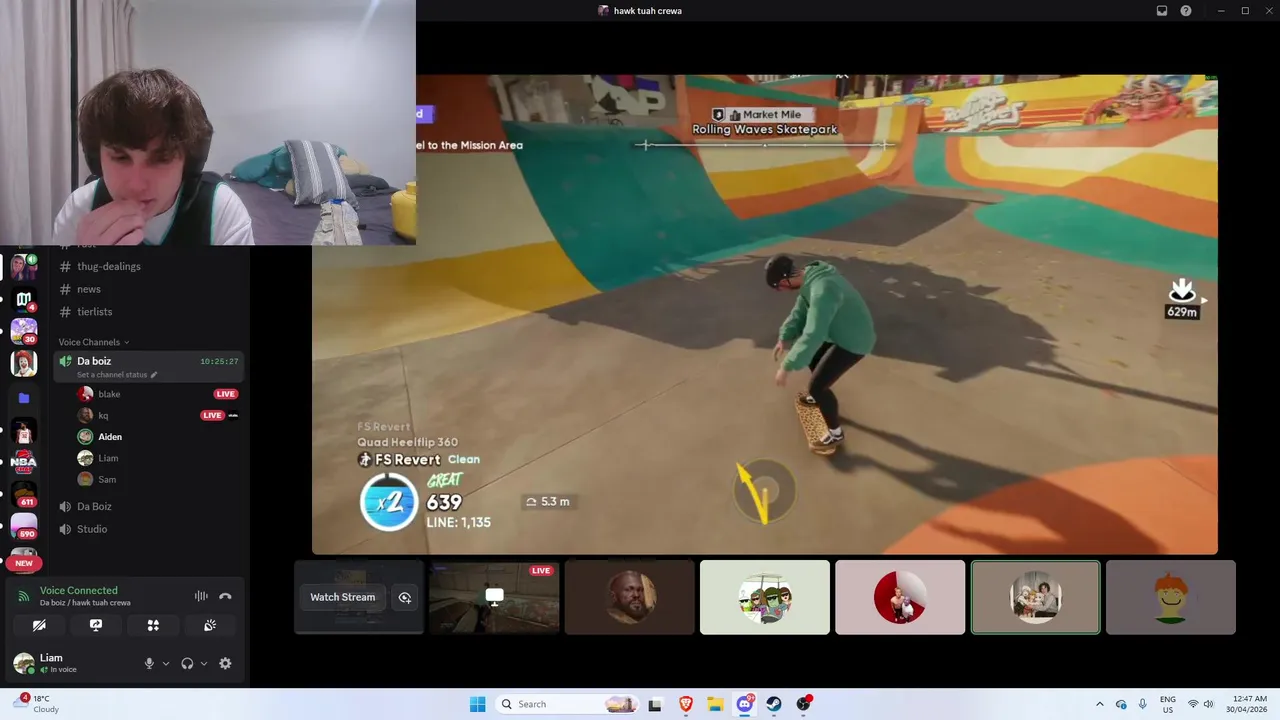Image resolution: width=1280 pixels, height=720 pixels.
Task: Deafen with the headphones icon
Action: (x=187, y=663)
